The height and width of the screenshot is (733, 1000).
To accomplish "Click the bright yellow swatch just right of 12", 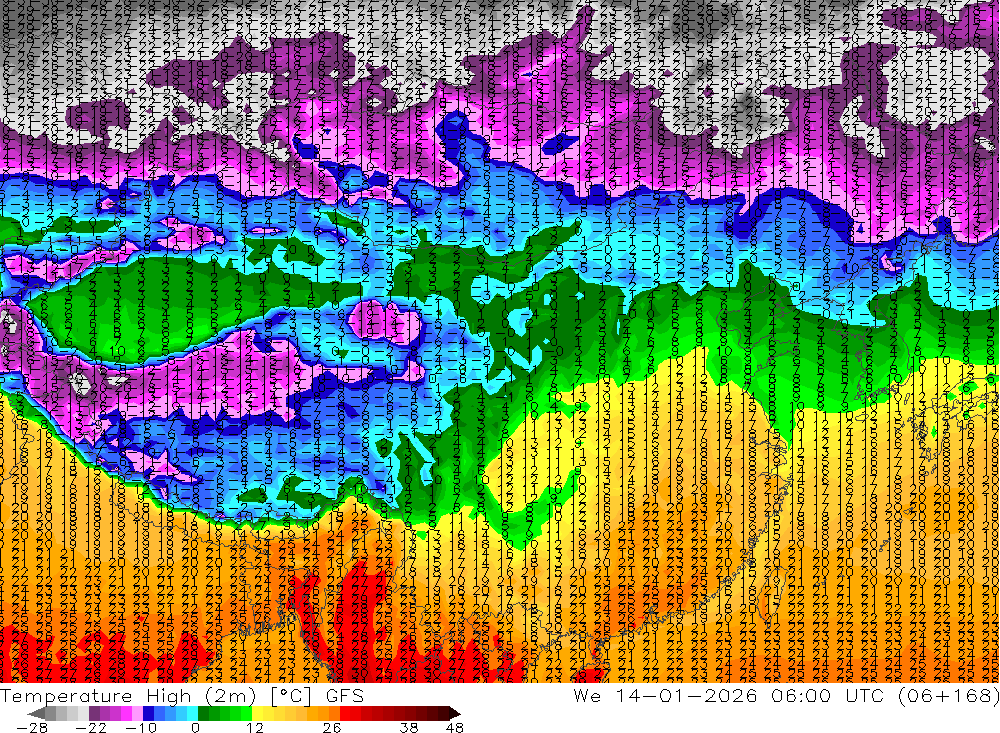I will point(258,714).
